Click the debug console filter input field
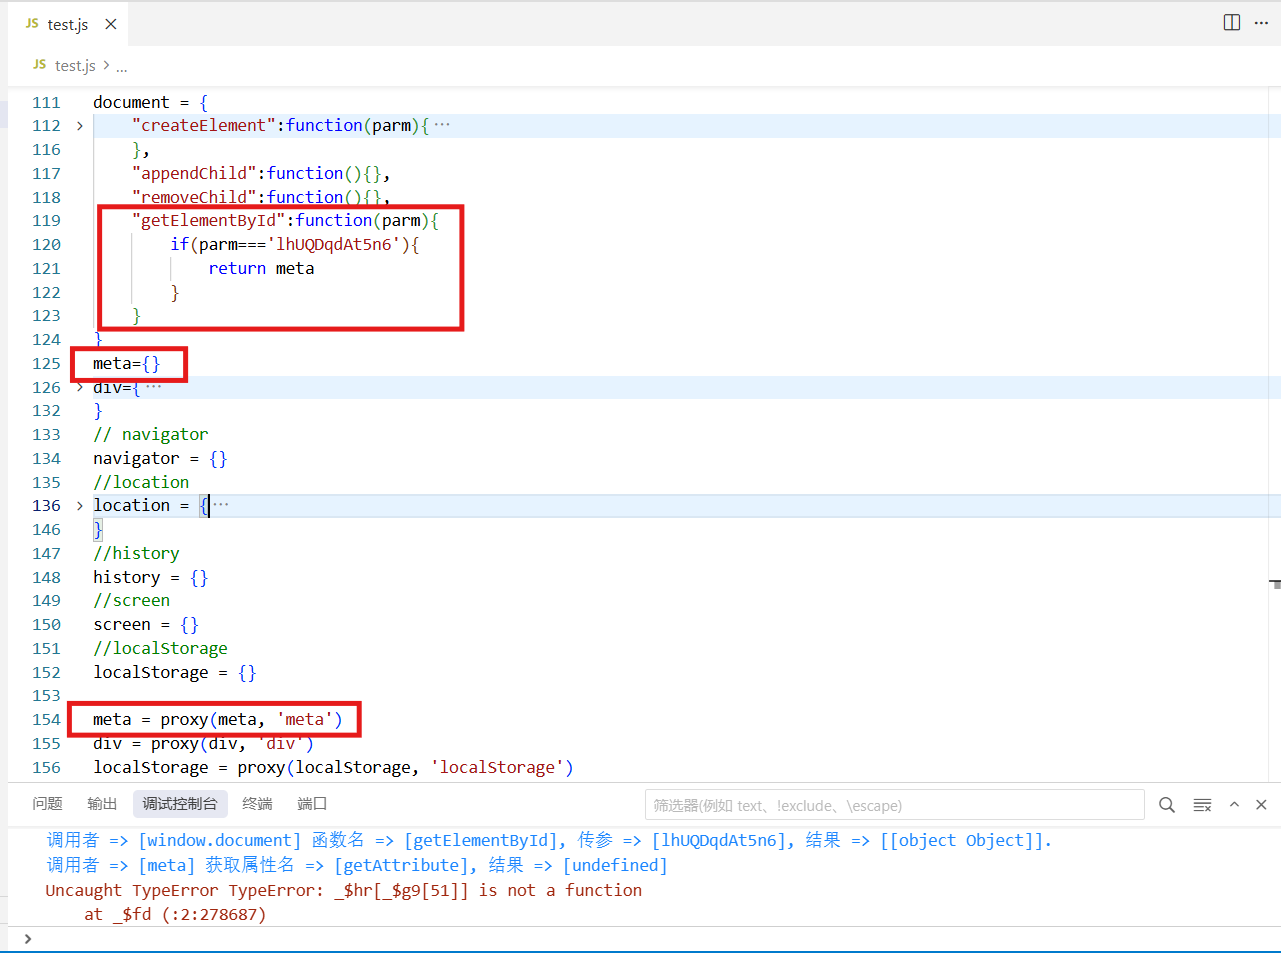This screenshot has width=1281, height=953. click(x=894, y=805)
